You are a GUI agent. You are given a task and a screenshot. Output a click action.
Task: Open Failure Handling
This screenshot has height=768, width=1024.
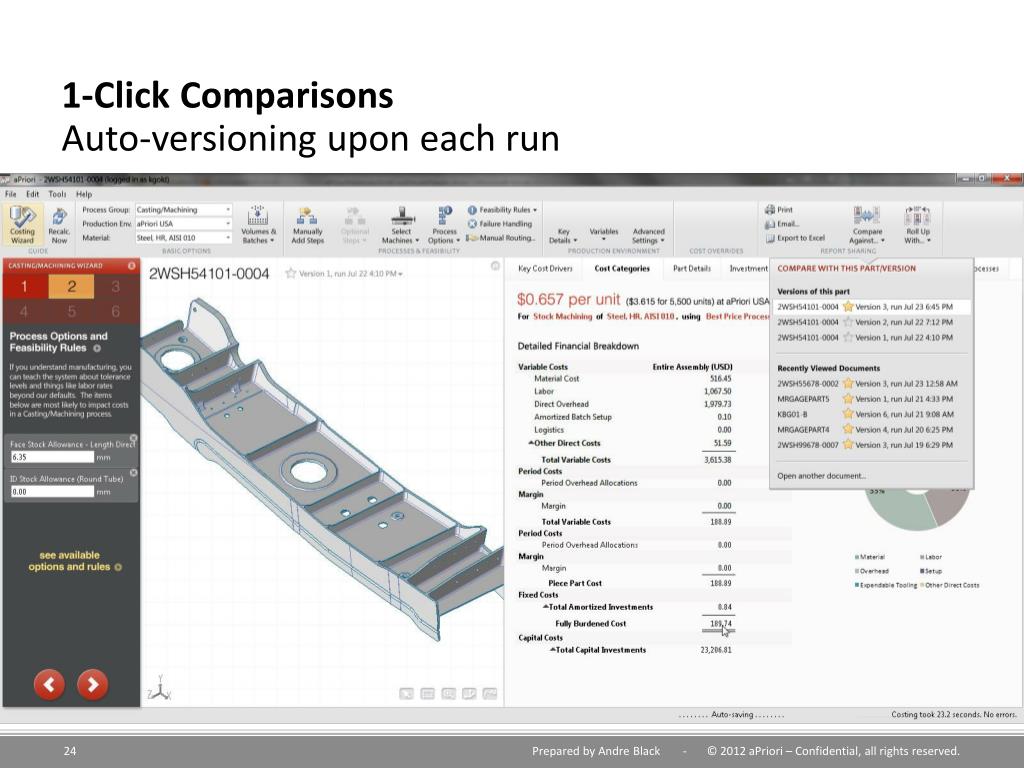(x=500, y=223)
